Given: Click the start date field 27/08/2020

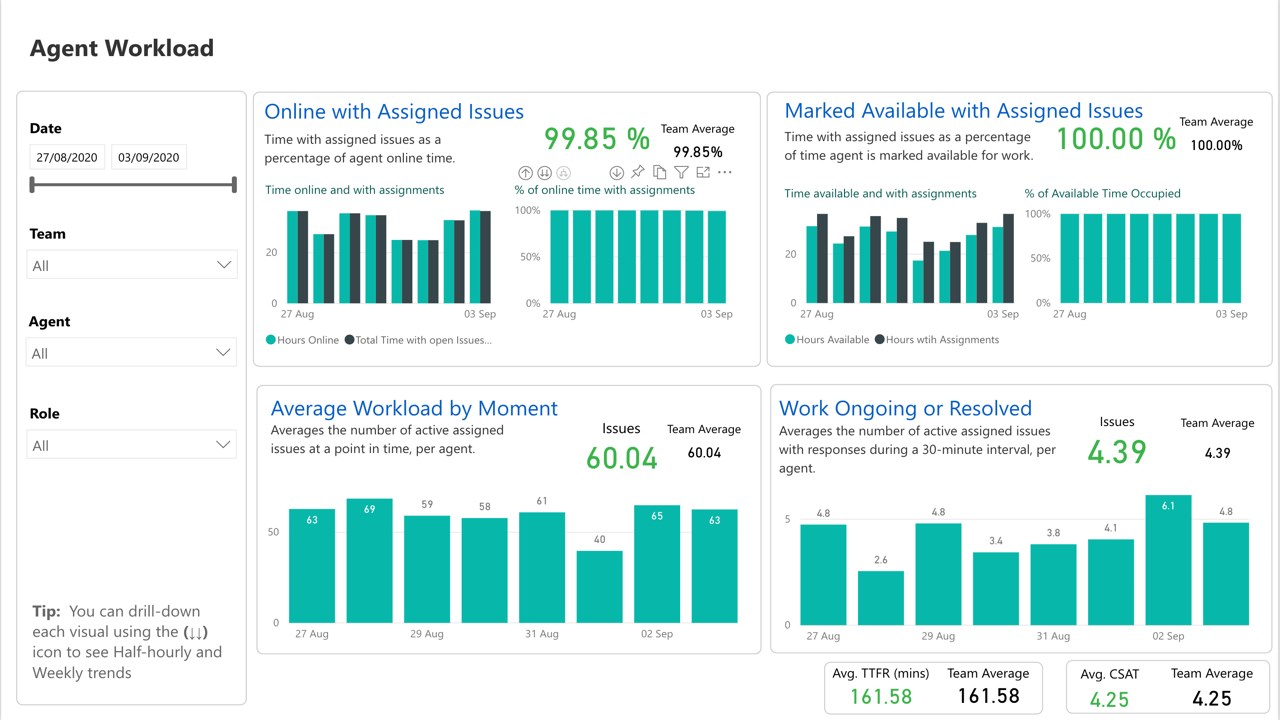Looking at the screenshot, I should 66,157.
